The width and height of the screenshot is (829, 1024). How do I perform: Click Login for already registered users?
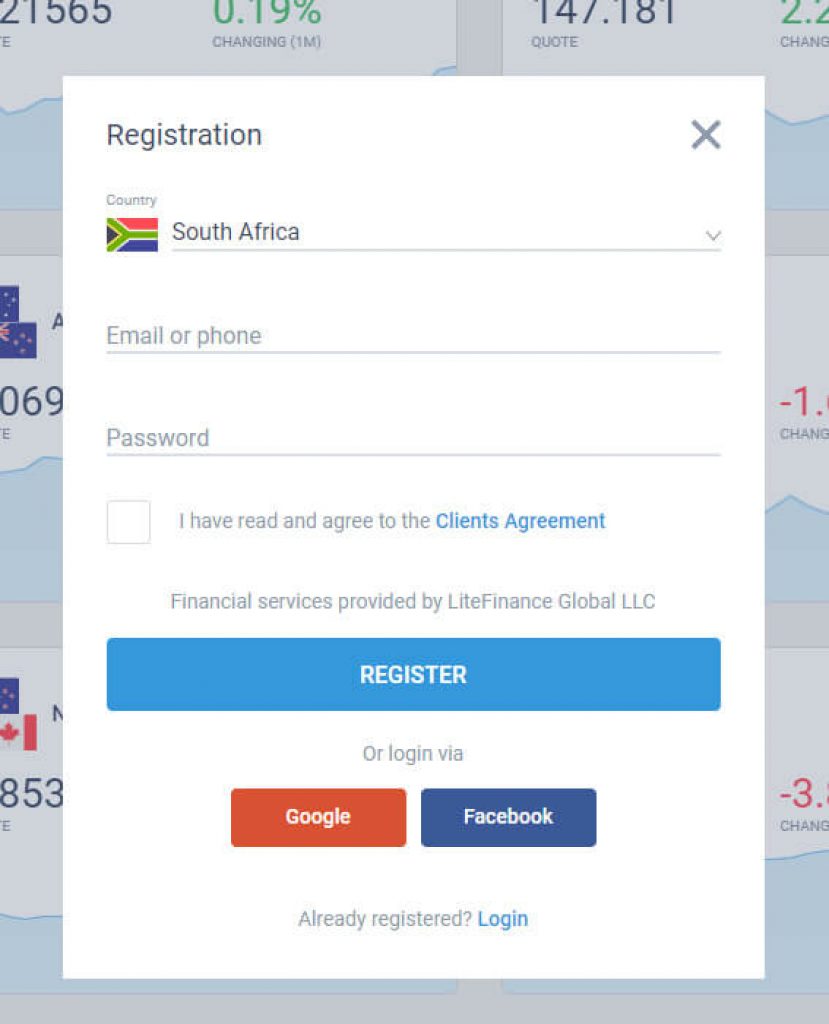[x=503, y=918]
